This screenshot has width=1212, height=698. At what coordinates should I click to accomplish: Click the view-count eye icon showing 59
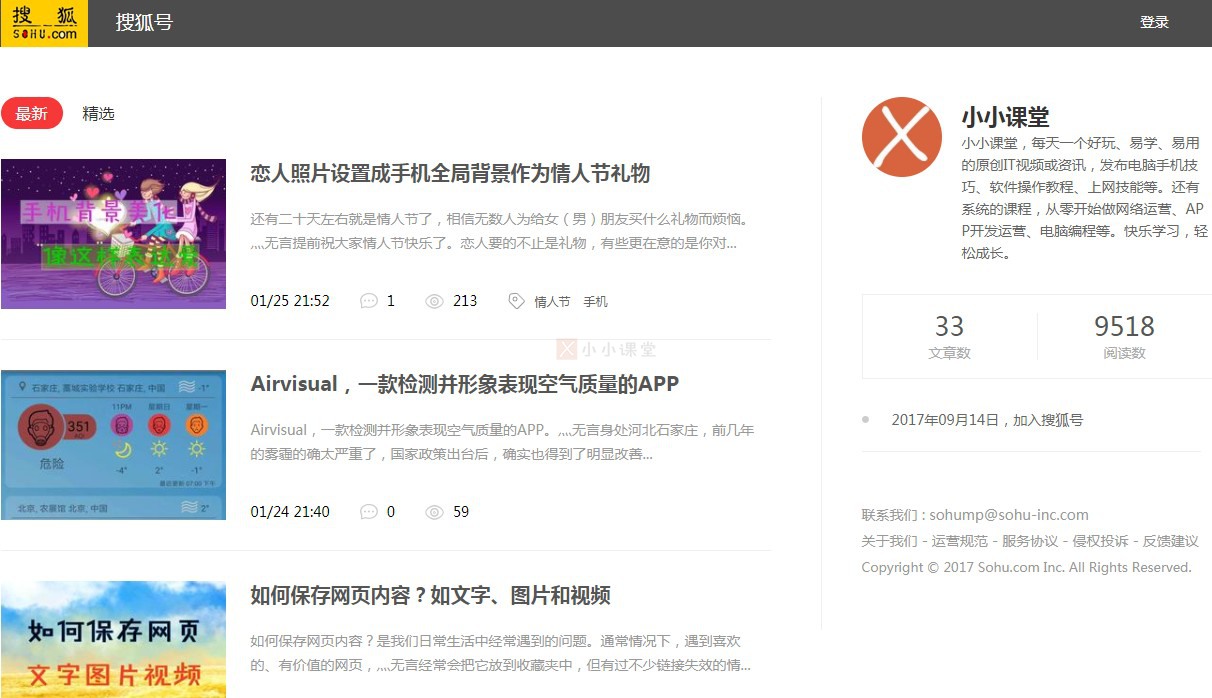click(x=434, y=512)
